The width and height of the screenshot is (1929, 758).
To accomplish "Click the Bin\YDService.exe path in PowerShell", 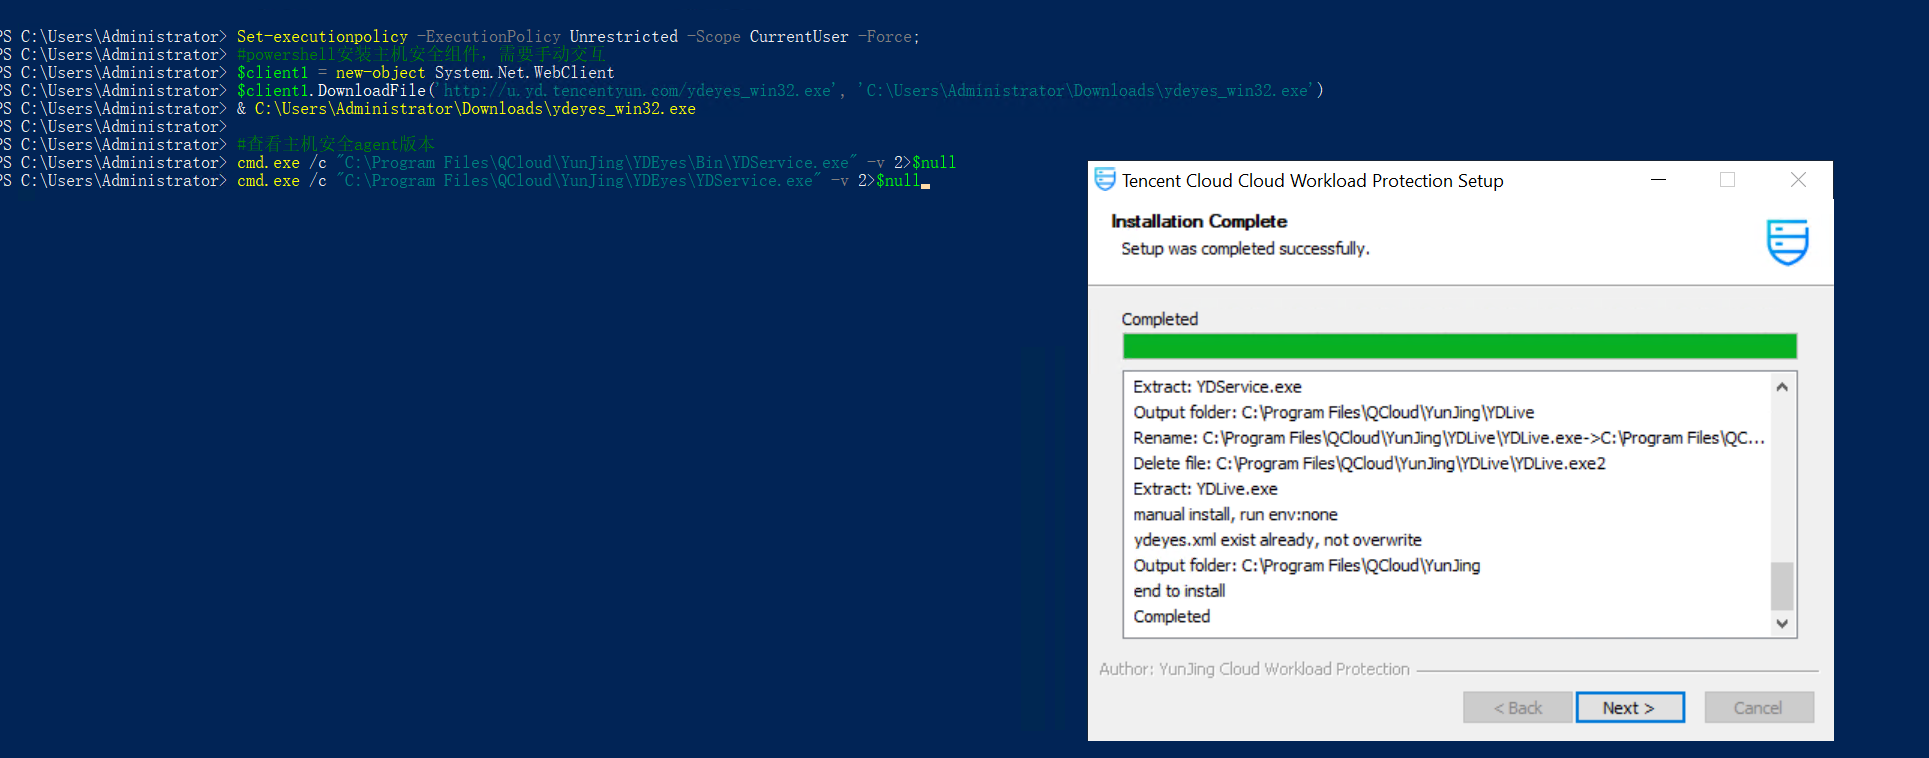I will point(597,163).
